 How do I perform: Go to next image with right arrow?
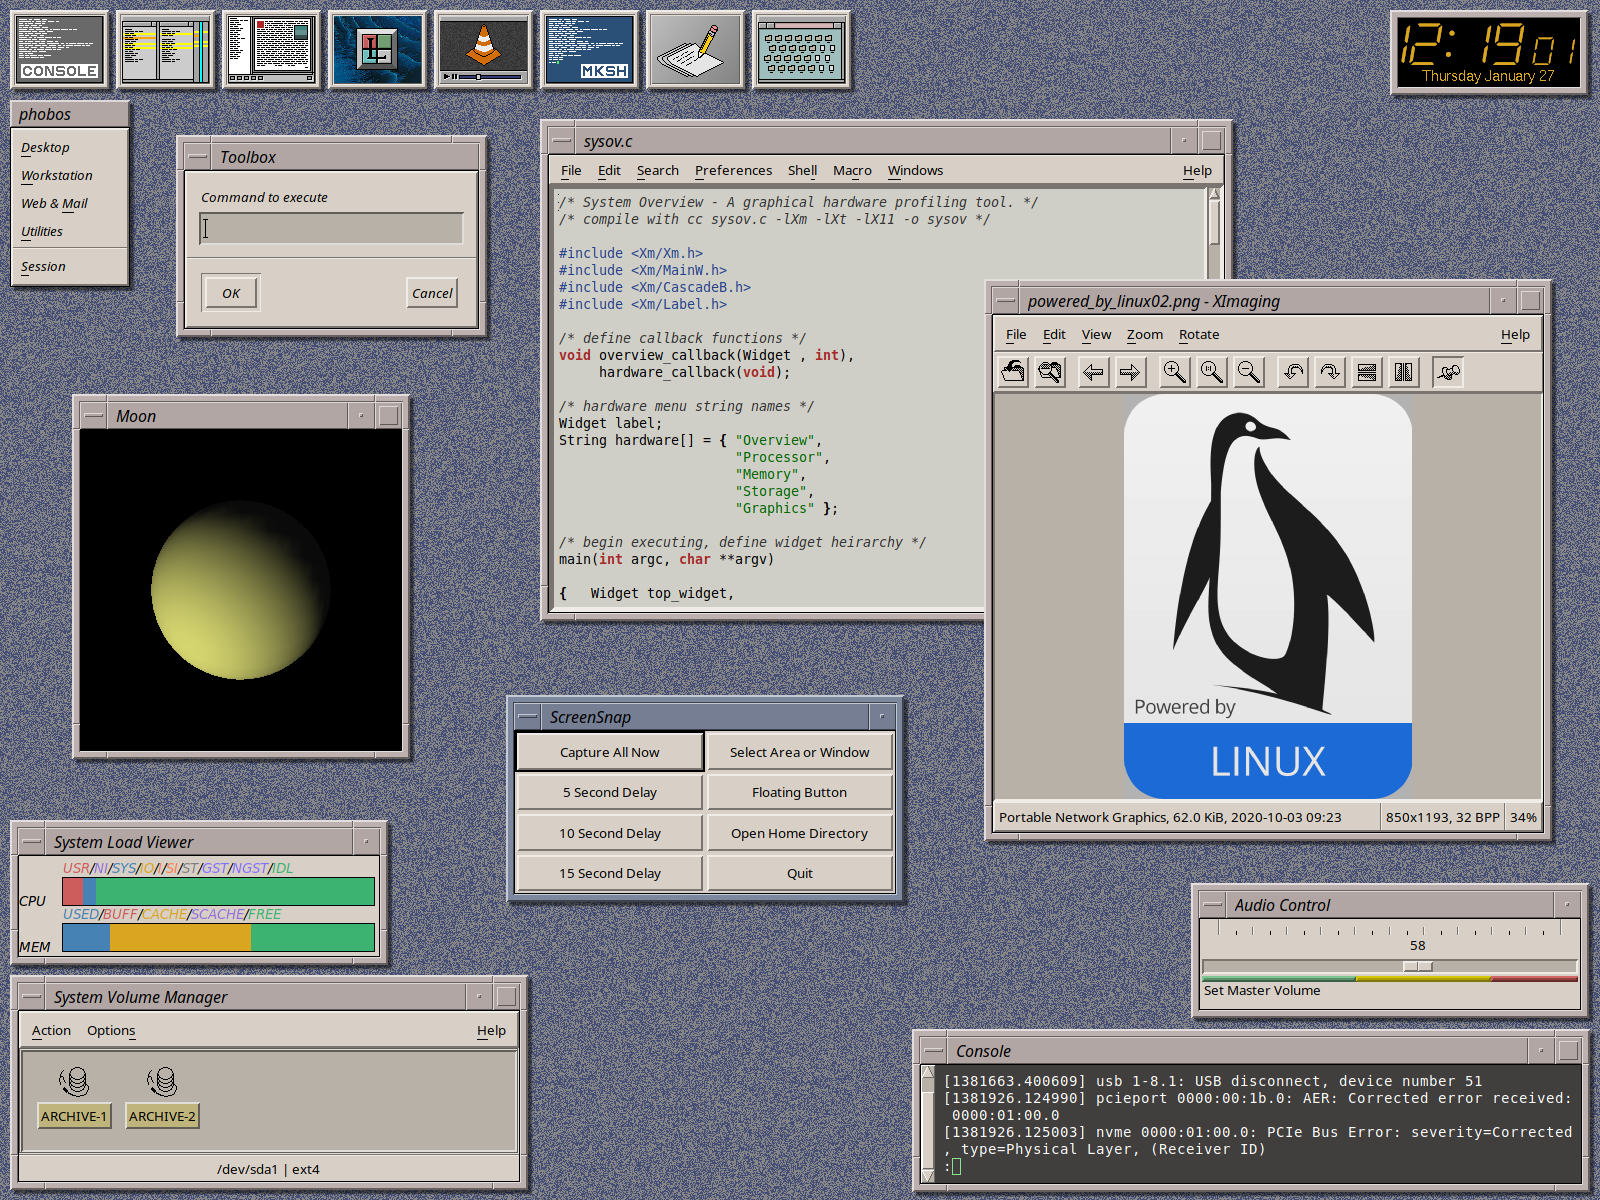(1130, 372)
